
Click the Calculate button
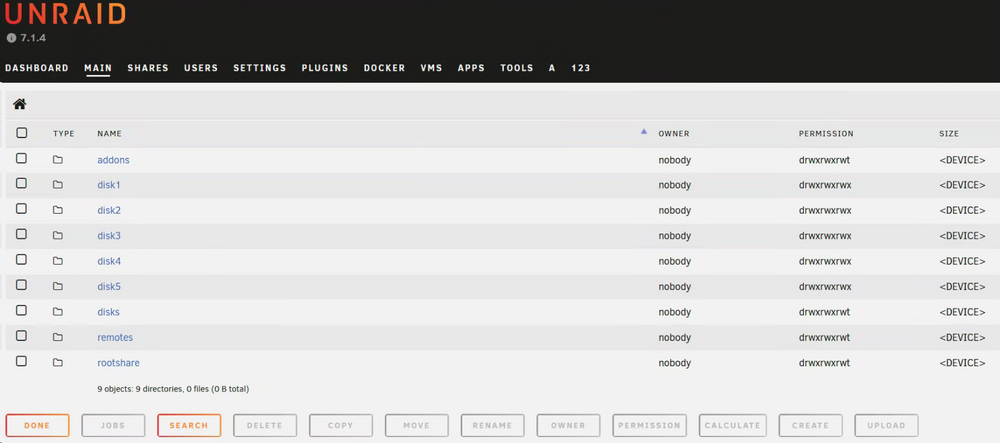[x=733, y=425]
